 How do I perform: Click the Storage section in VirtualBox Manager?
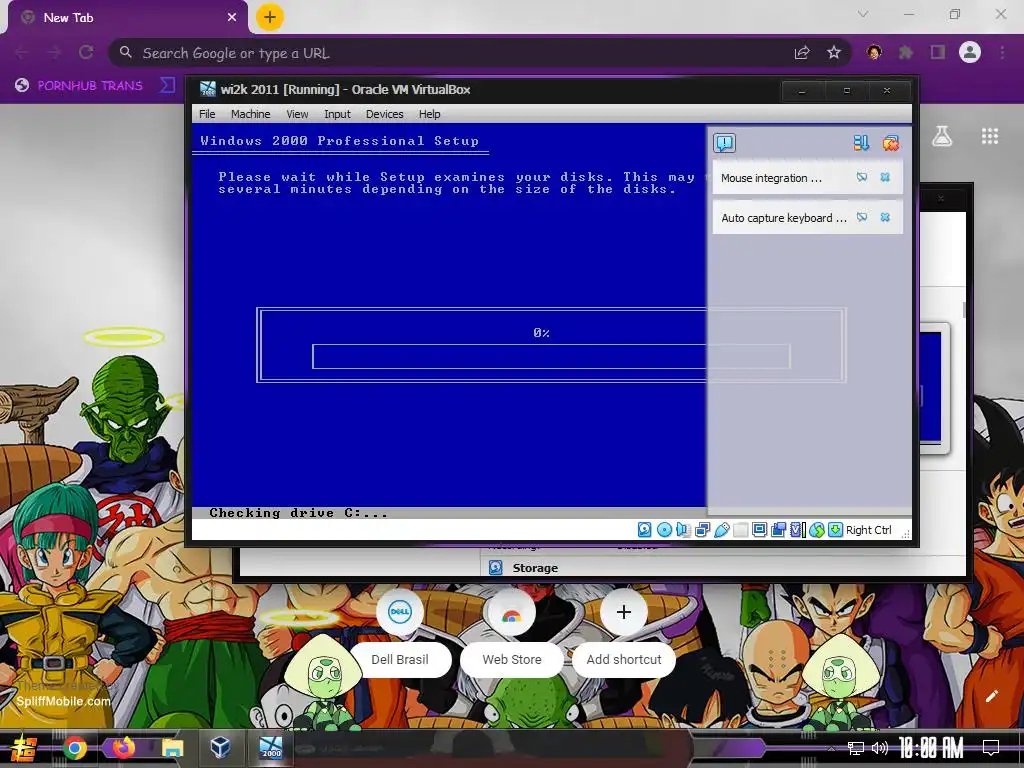point(535,568)
